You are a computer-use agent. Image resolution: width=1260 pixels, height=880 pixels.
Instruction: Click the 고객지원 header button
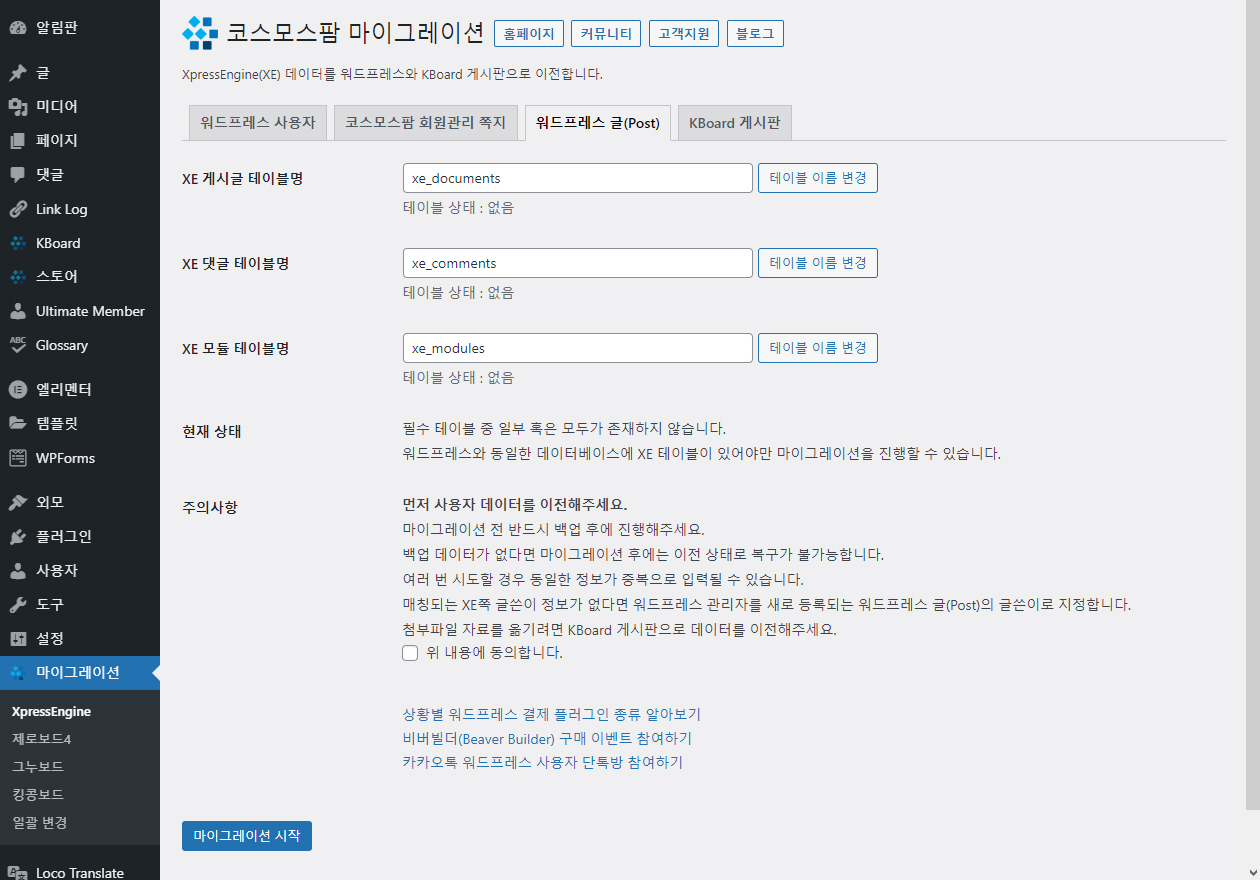tap(684, 33)
